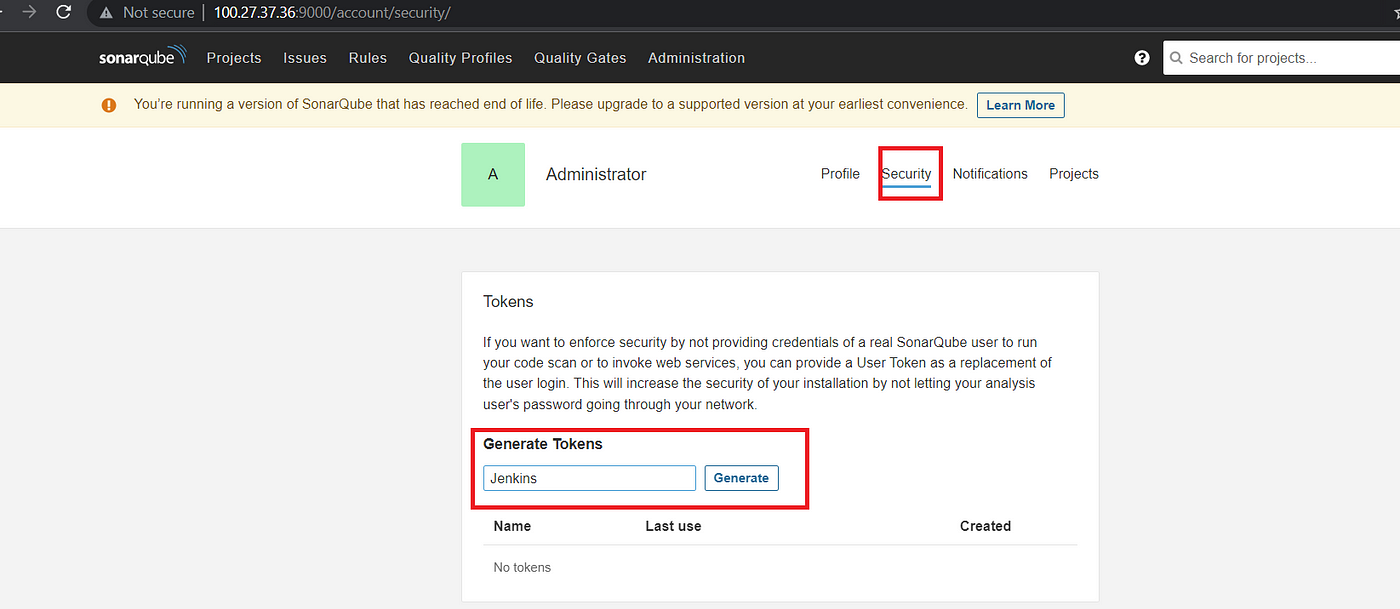The height and width of the screenshot is (609, 1400).
Task: Click the Not secure warning icon
Action: (106, 13)
